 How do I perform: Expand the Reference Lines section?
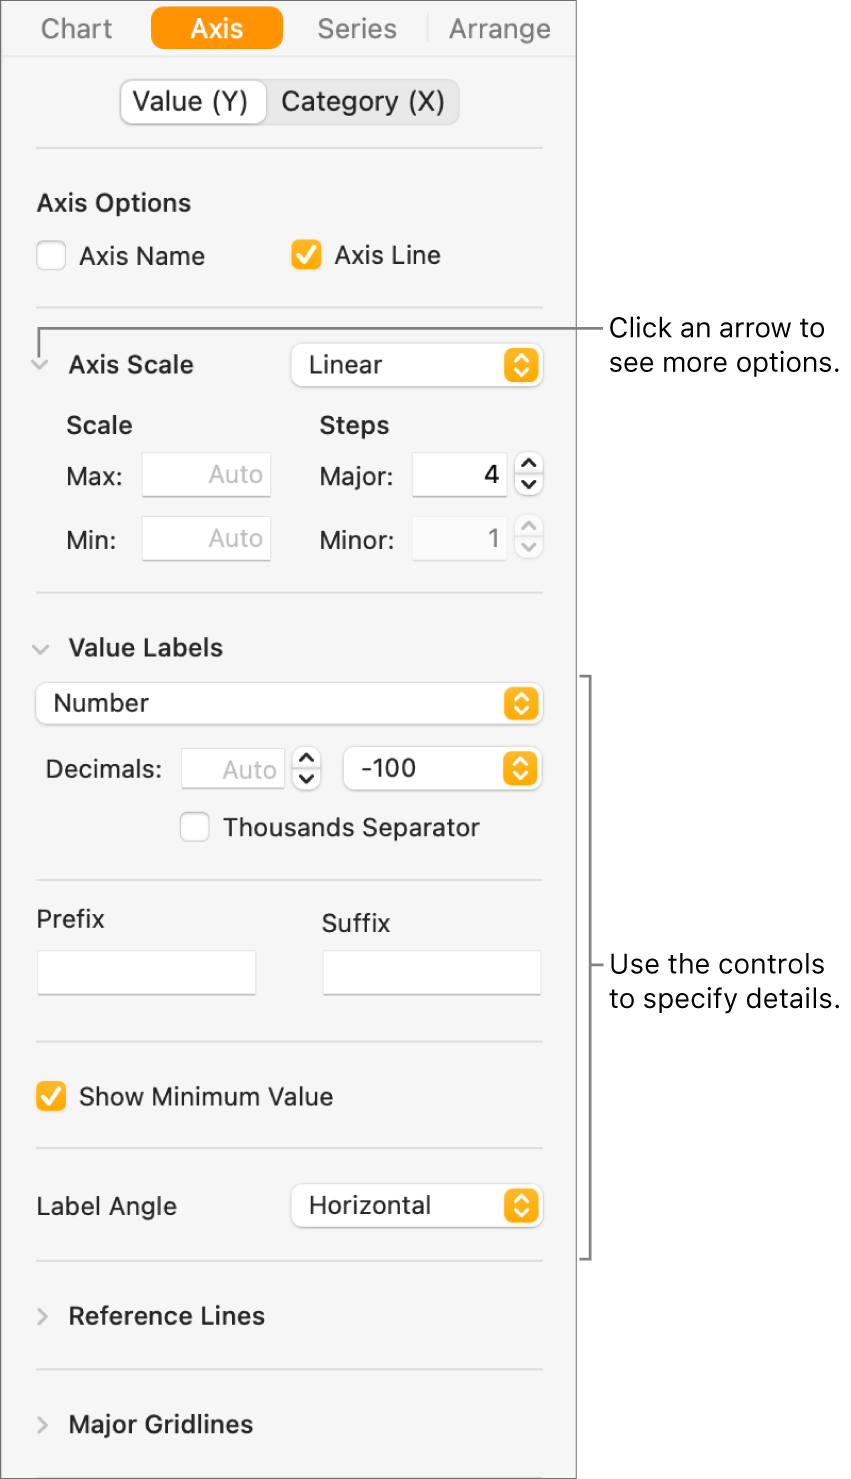40,1316
